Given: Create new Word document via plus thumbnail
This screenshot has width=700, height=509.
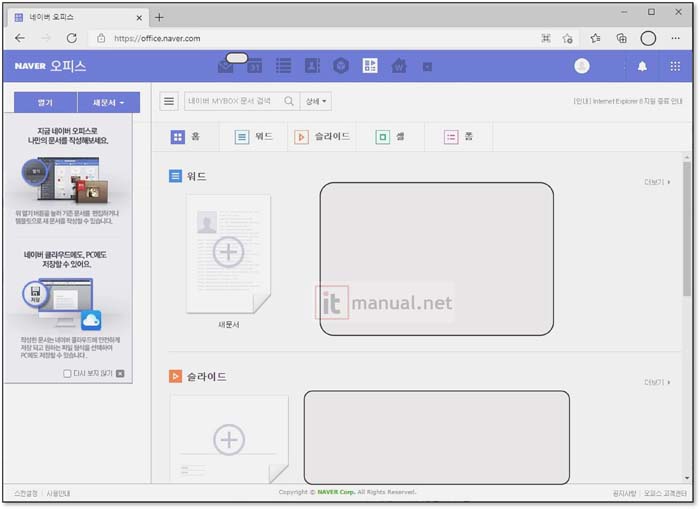Looking at the screenshot, I should click(229, 253).
